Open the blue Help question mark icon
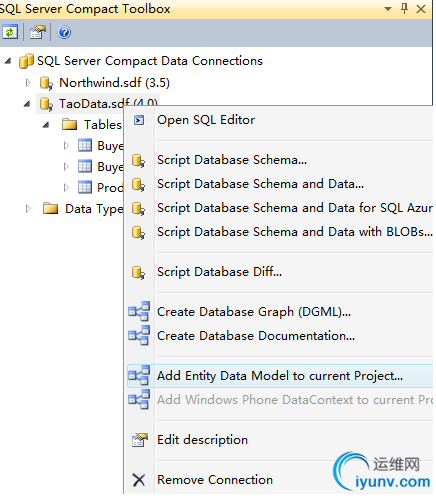The width and height of the screenshot is (436, 498). [x=64, y=32]
